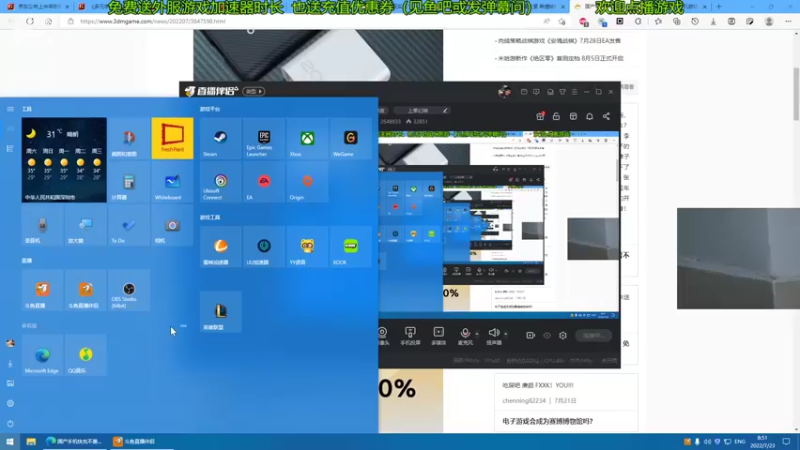Open Downloads shortcut in Start sidebar

tap(10, 364)
